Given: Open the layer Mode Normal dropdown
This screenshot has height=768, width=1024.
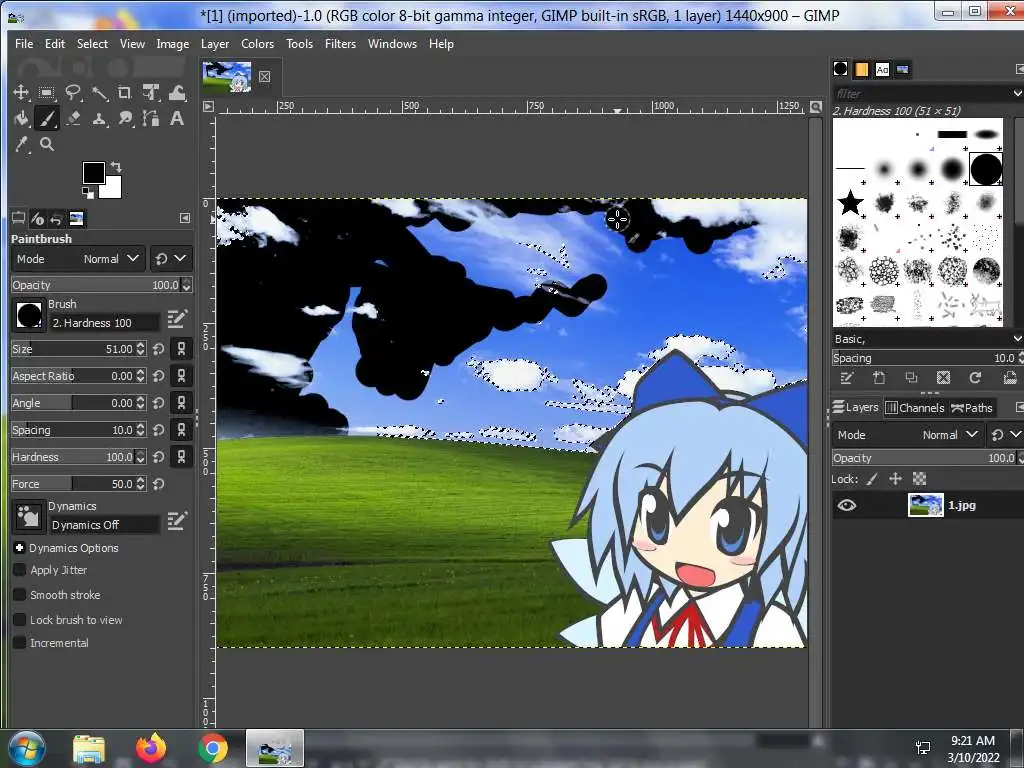Looking at the screenshot, I should click(x=907, y=435).
